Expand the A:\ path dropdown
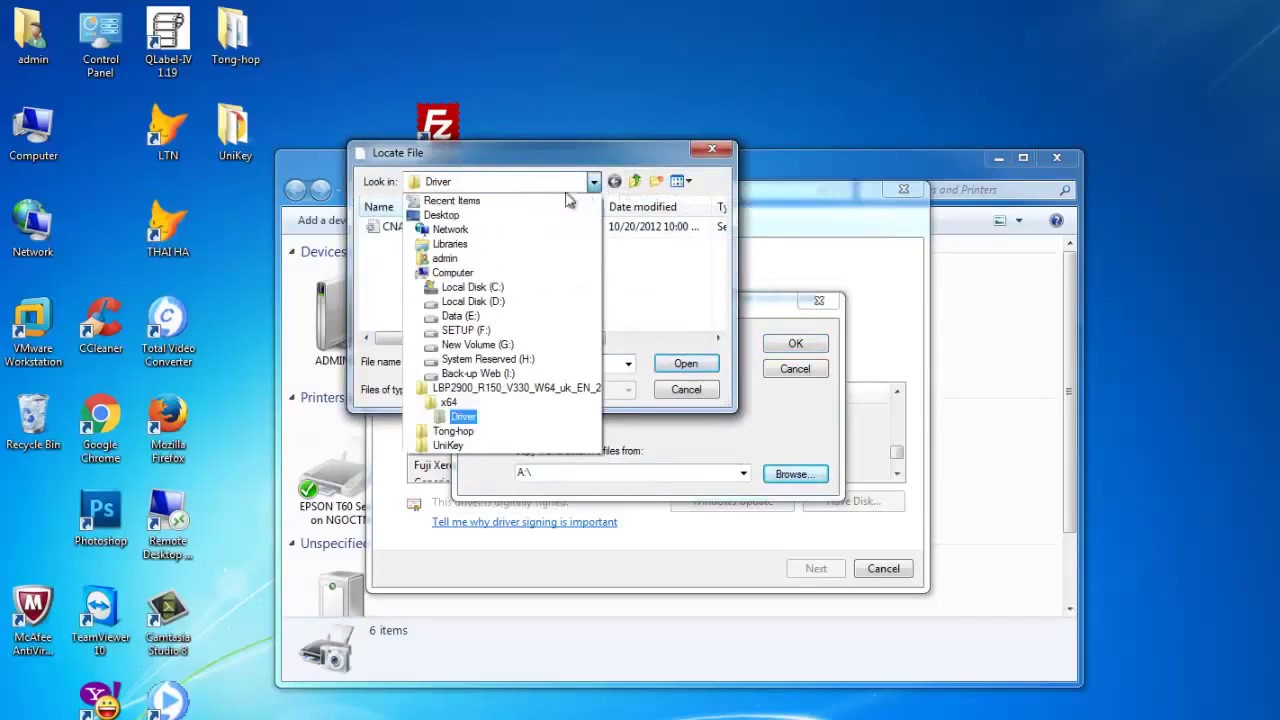 pos(742,472)
